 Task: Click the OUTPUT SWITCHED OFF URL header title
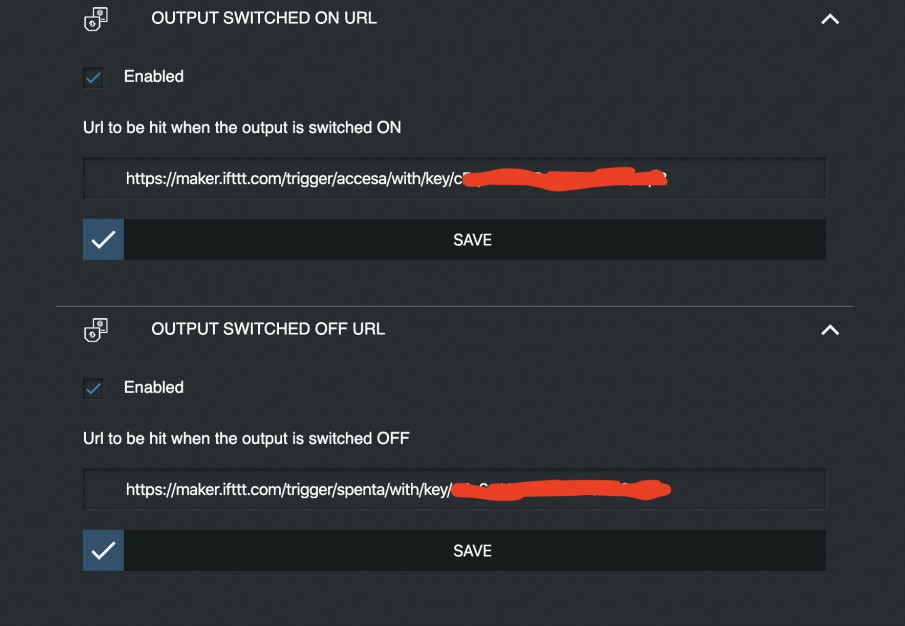(268, 329)
